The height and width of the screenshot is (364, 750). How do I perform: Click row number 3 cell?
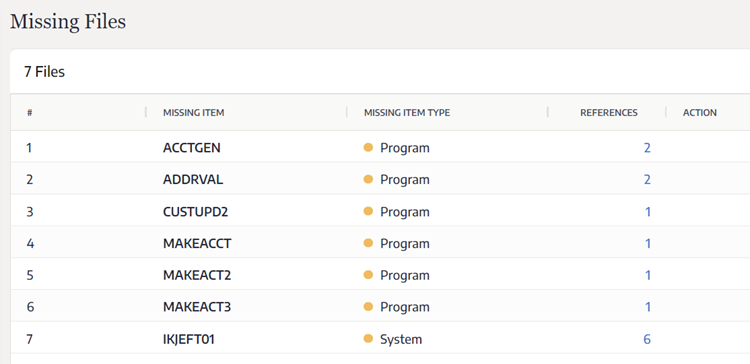tap(30, 212)
